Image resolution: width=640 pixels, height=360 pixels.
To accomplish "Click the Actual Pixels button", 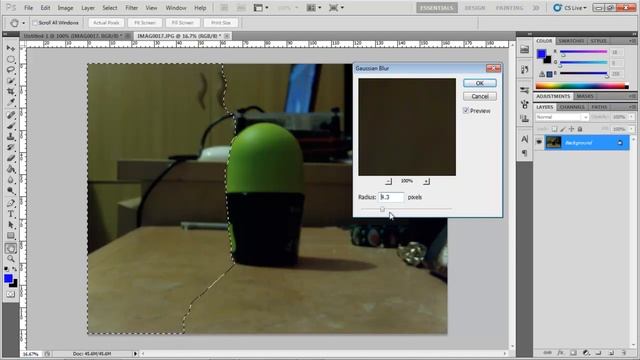I will point(106,23).
